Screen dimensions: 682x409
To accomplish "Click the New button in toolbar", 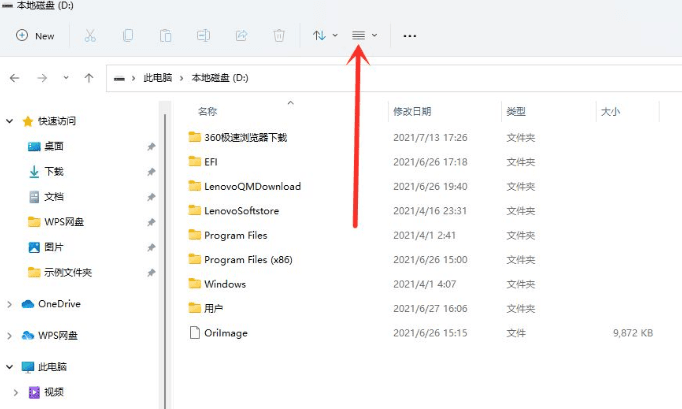I will click(x=35, y=36).
